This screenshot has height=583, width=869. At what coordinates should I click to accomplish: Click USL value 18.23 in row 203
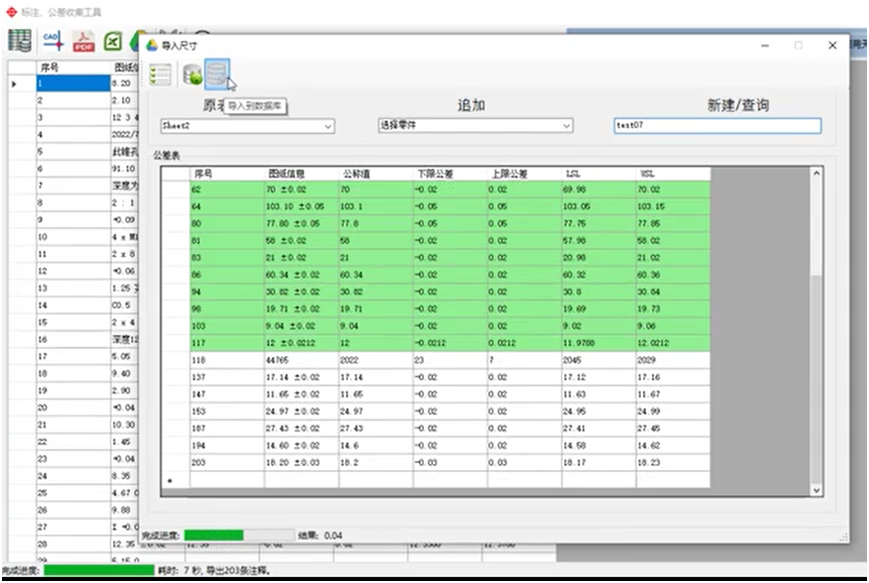673,463
